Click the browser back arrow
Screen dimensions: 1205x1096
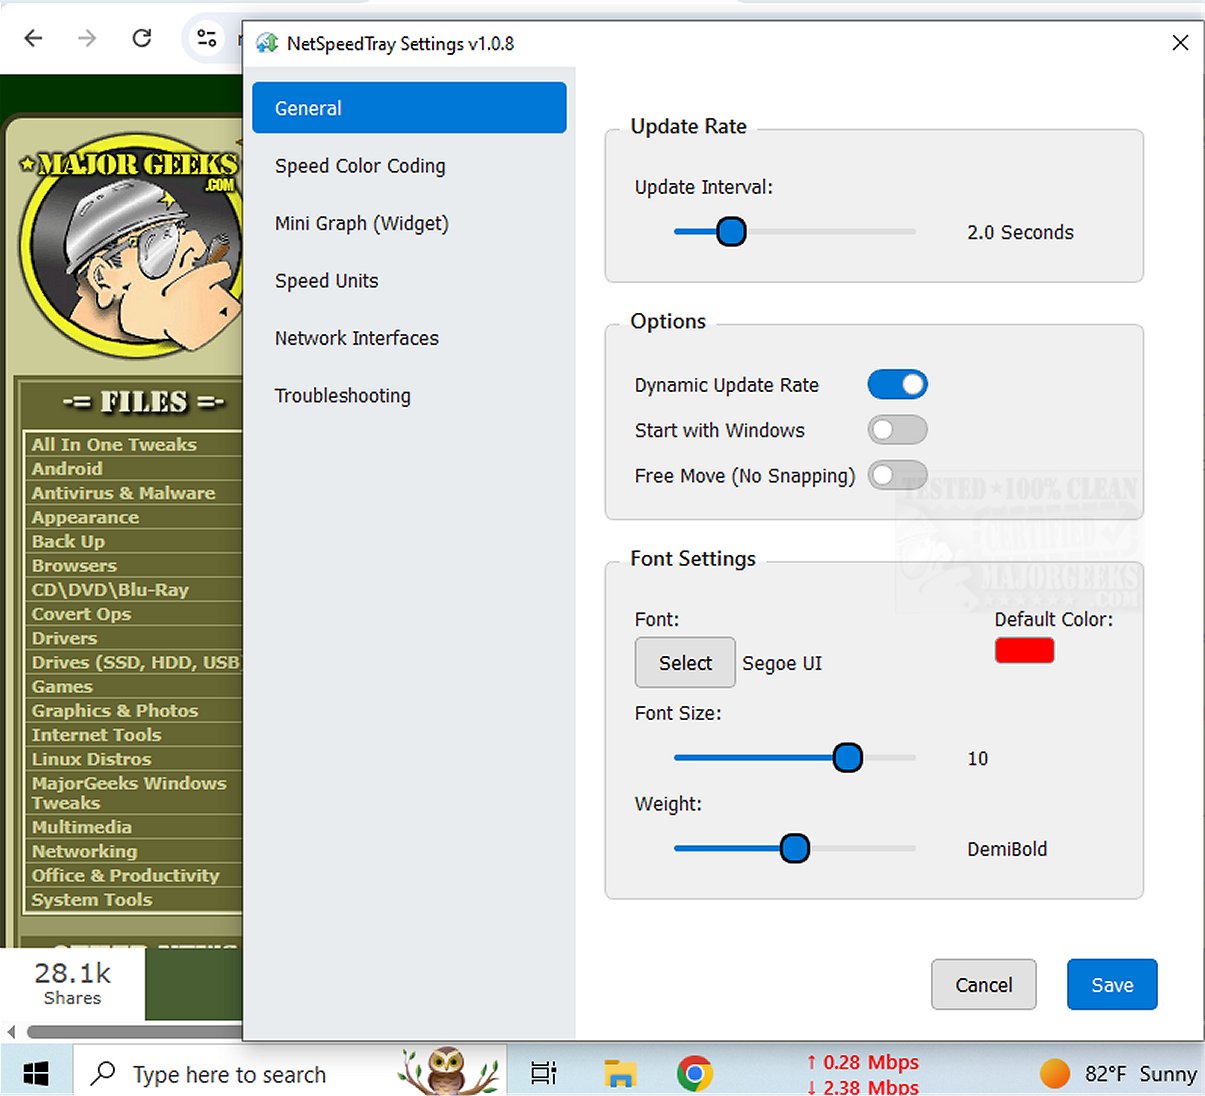coord(34,38)
